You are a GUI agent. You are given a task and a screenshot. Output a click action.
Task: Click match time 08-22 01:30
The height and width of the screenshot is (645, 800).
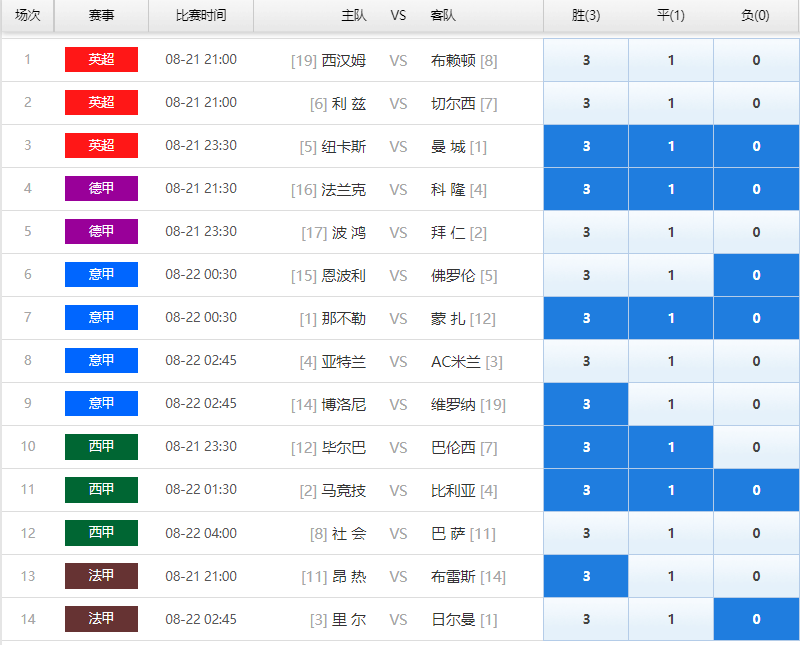201,489
